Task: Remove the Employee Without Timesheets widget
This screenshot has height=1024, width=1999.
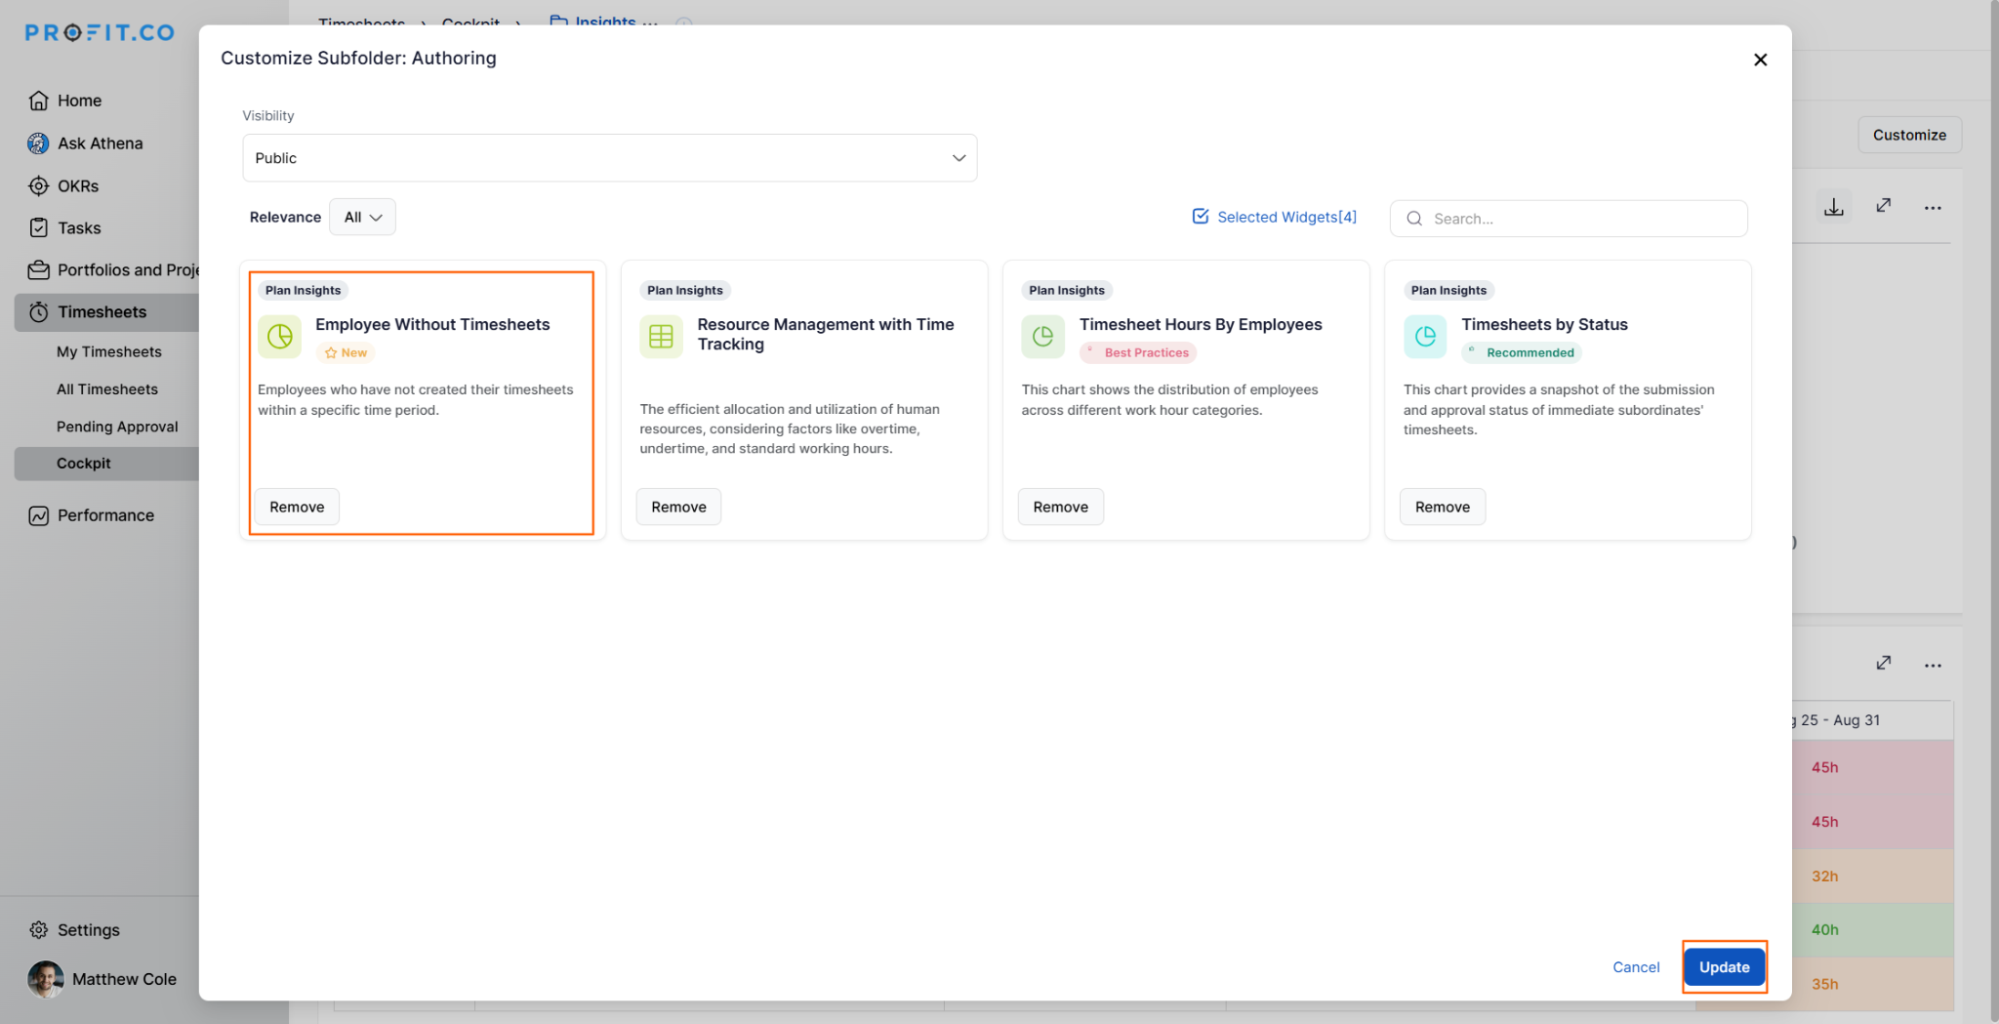Action: [x=297, y=507]
